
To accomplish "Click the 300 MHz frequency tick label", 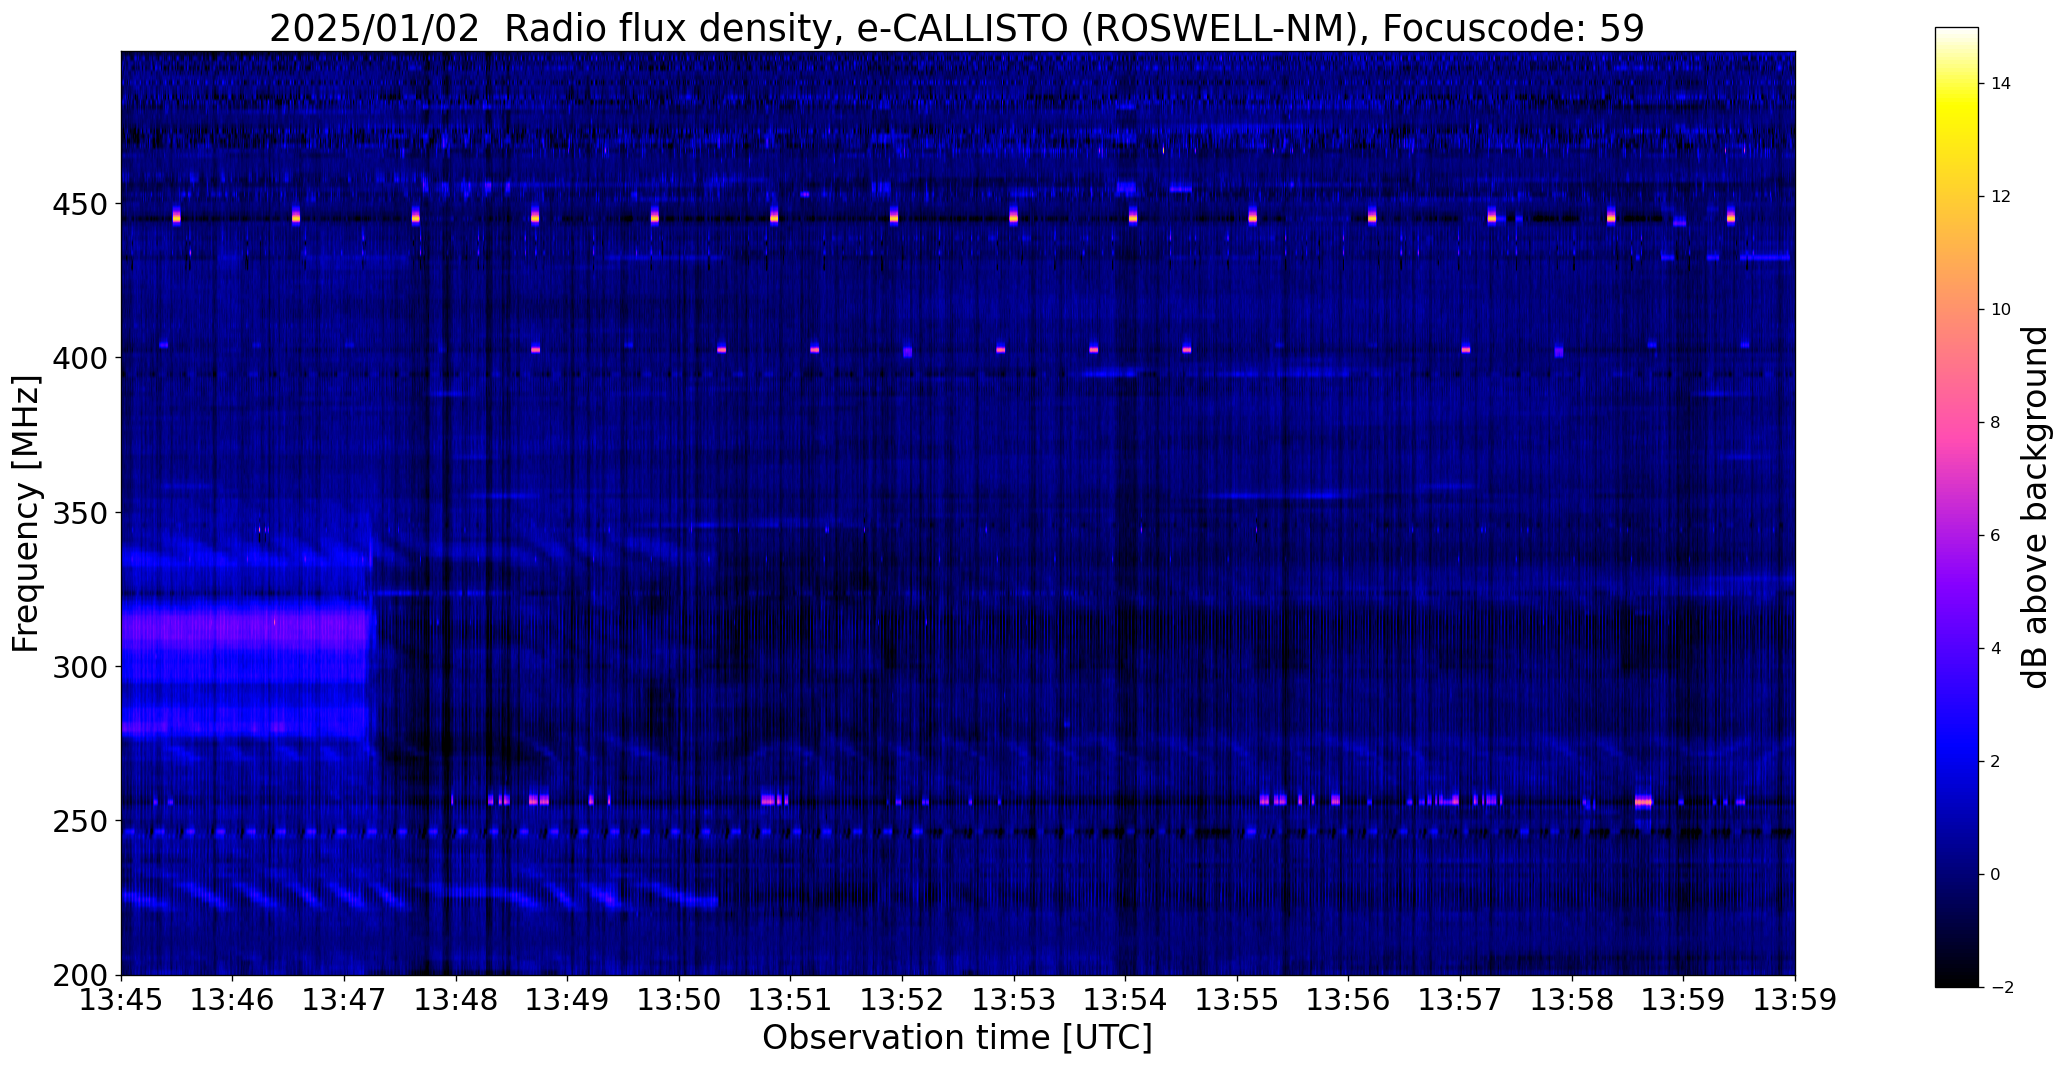I will (x=79, y=667).
